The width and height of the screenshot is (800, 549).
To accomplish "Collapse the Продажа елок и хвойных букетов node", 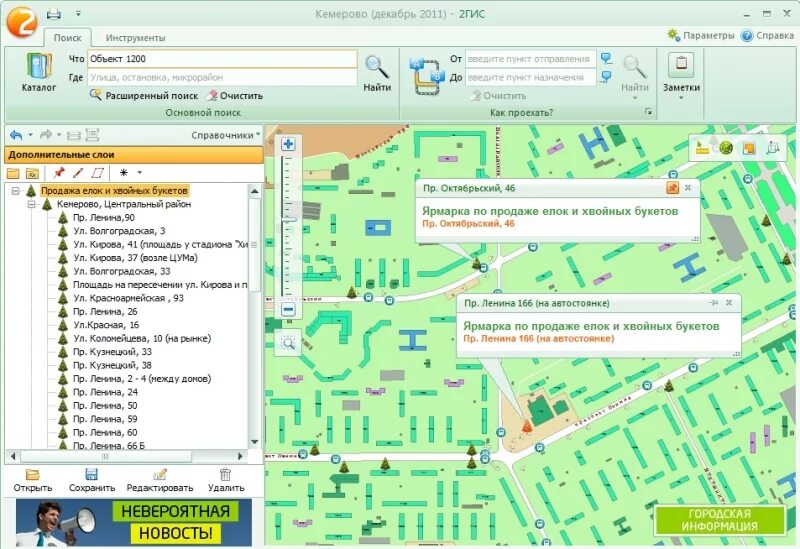I will coord(15,191).
